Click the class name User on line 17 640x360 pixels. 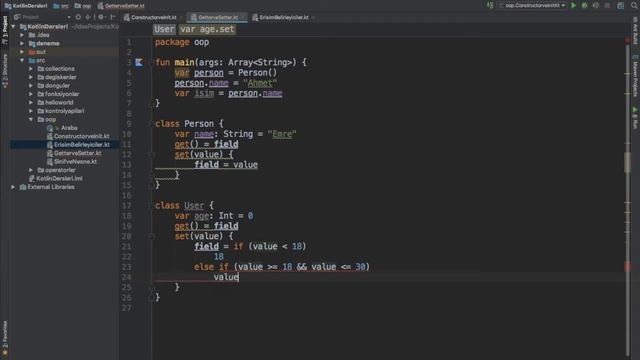click(194, 205)
